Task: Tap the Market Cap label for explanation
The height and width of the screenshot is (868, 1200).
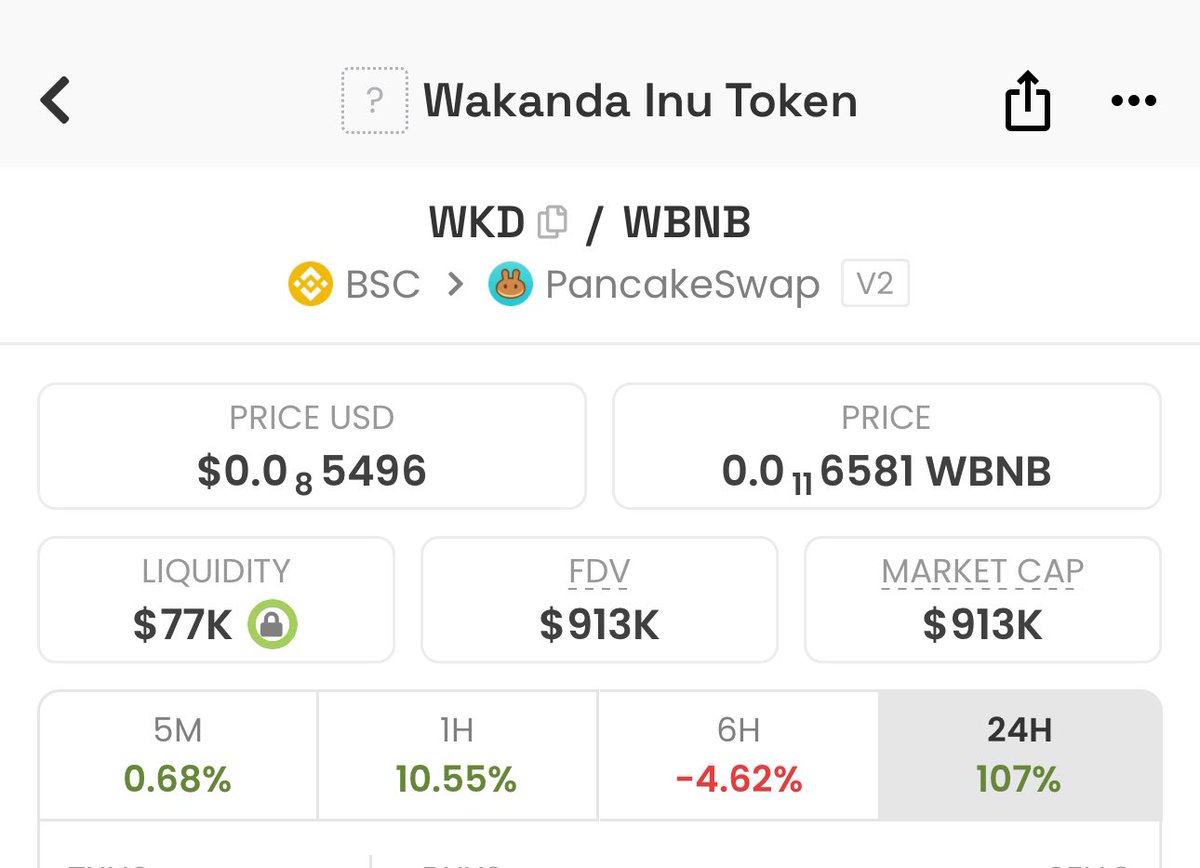Action: tap(982, 572)
